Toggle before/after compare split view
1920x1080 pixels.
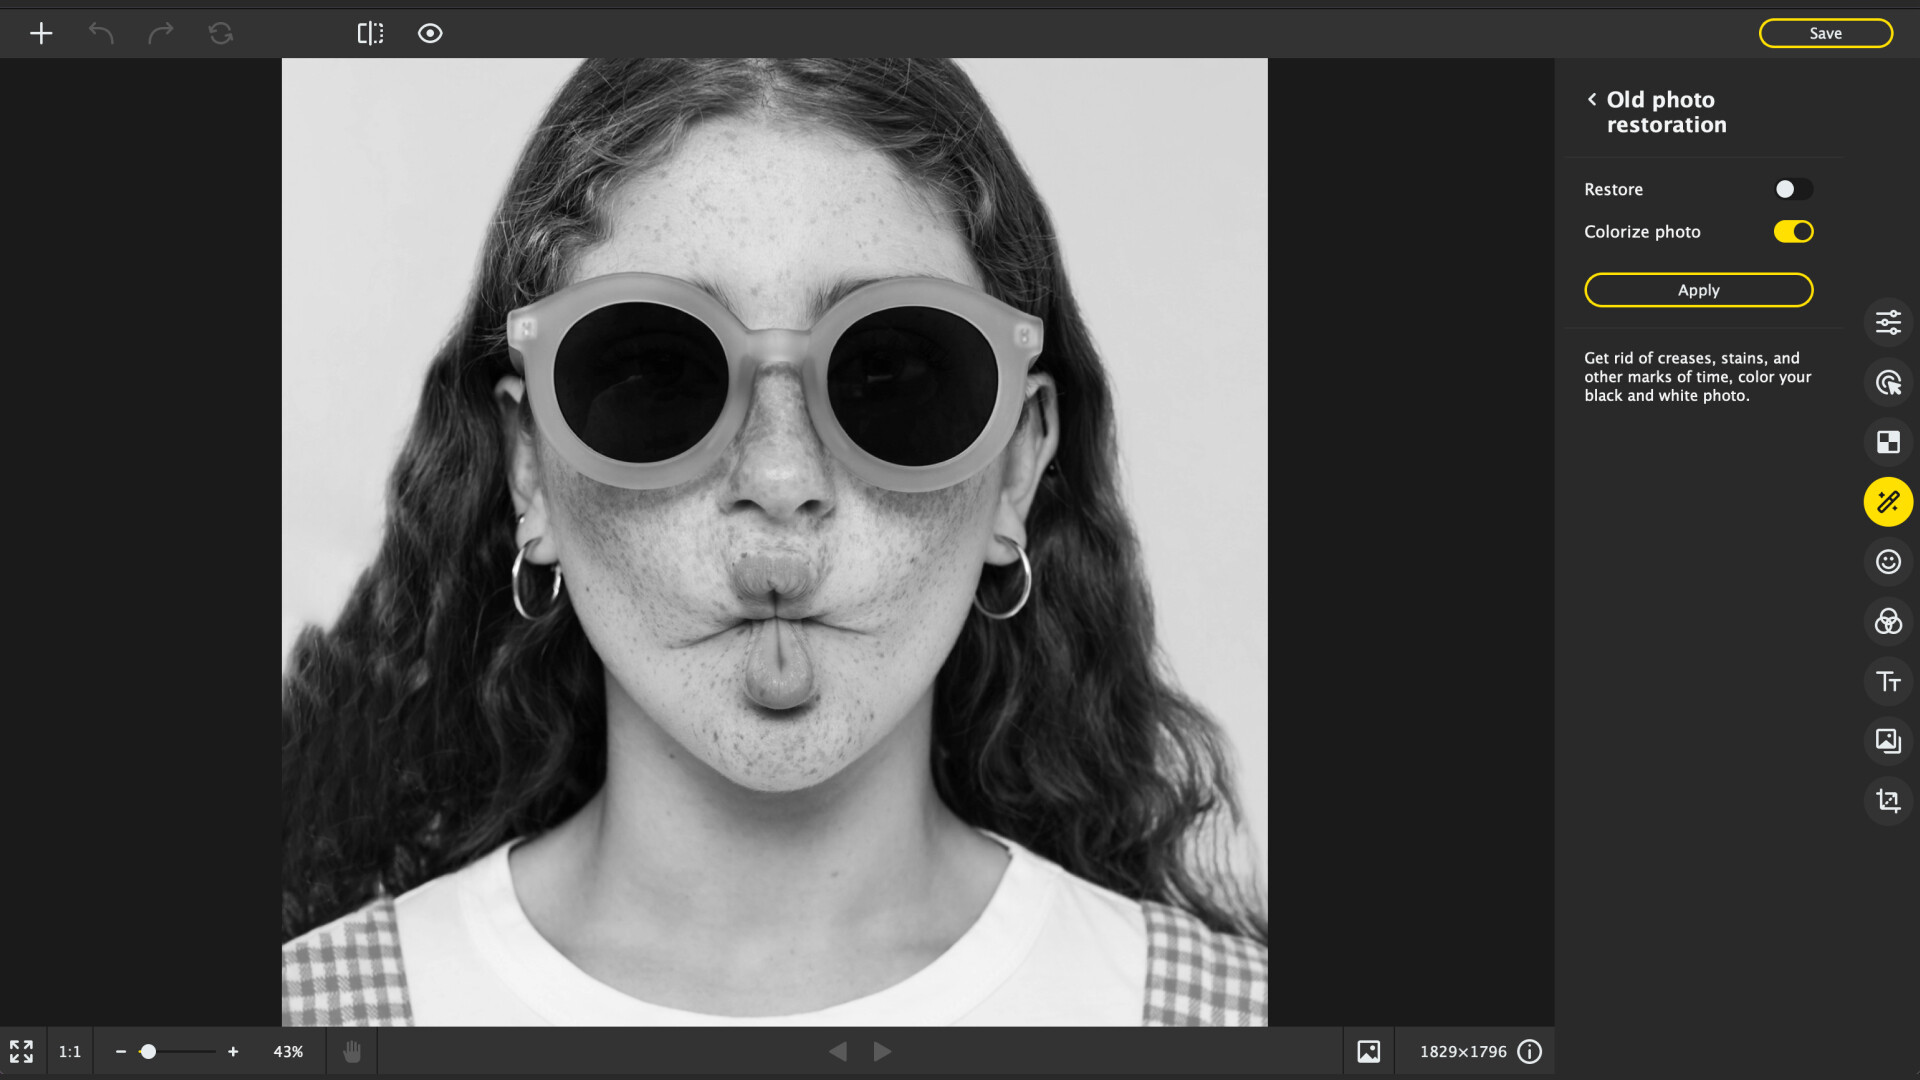[x=370, y=33]
